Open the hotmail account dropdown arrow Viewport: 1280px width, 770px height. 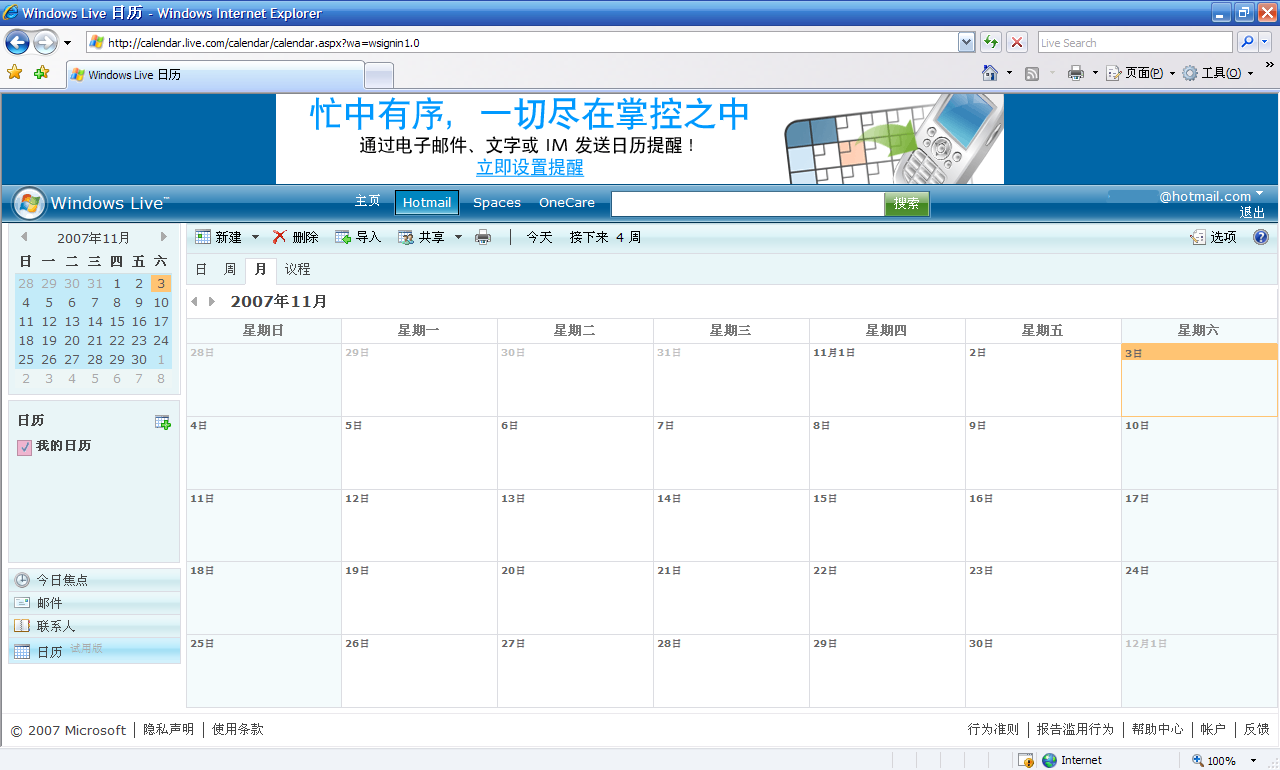click(x=1259, y=193)
